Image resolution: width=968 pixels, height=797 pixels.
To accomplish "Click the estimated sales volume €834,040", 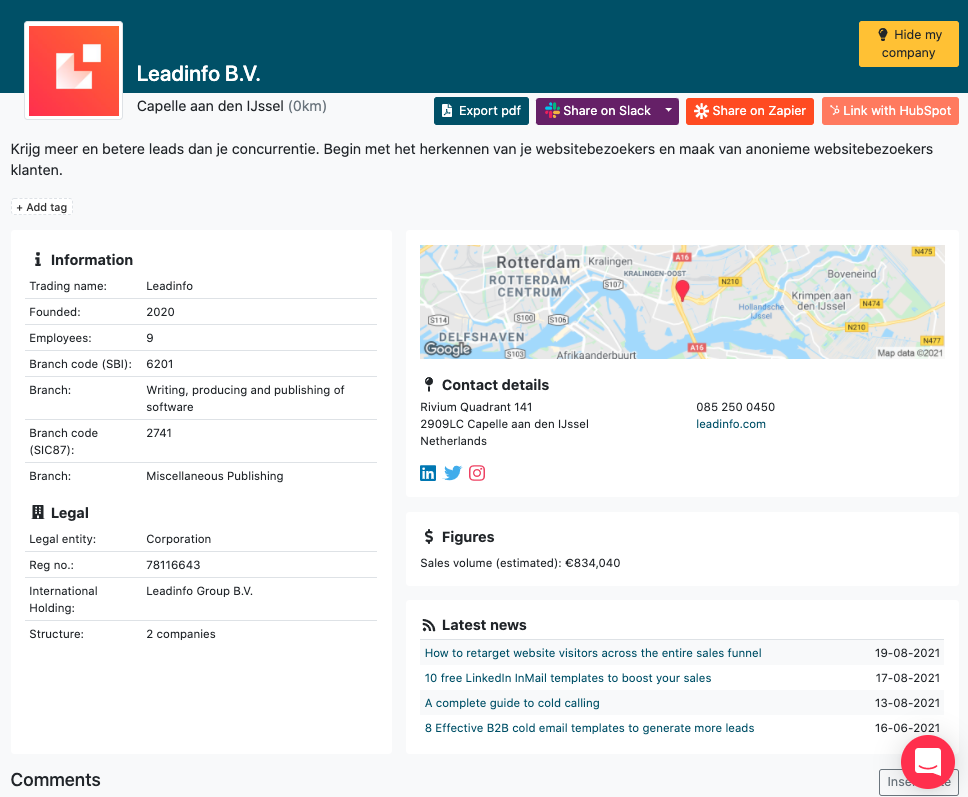I will [593, 563].
